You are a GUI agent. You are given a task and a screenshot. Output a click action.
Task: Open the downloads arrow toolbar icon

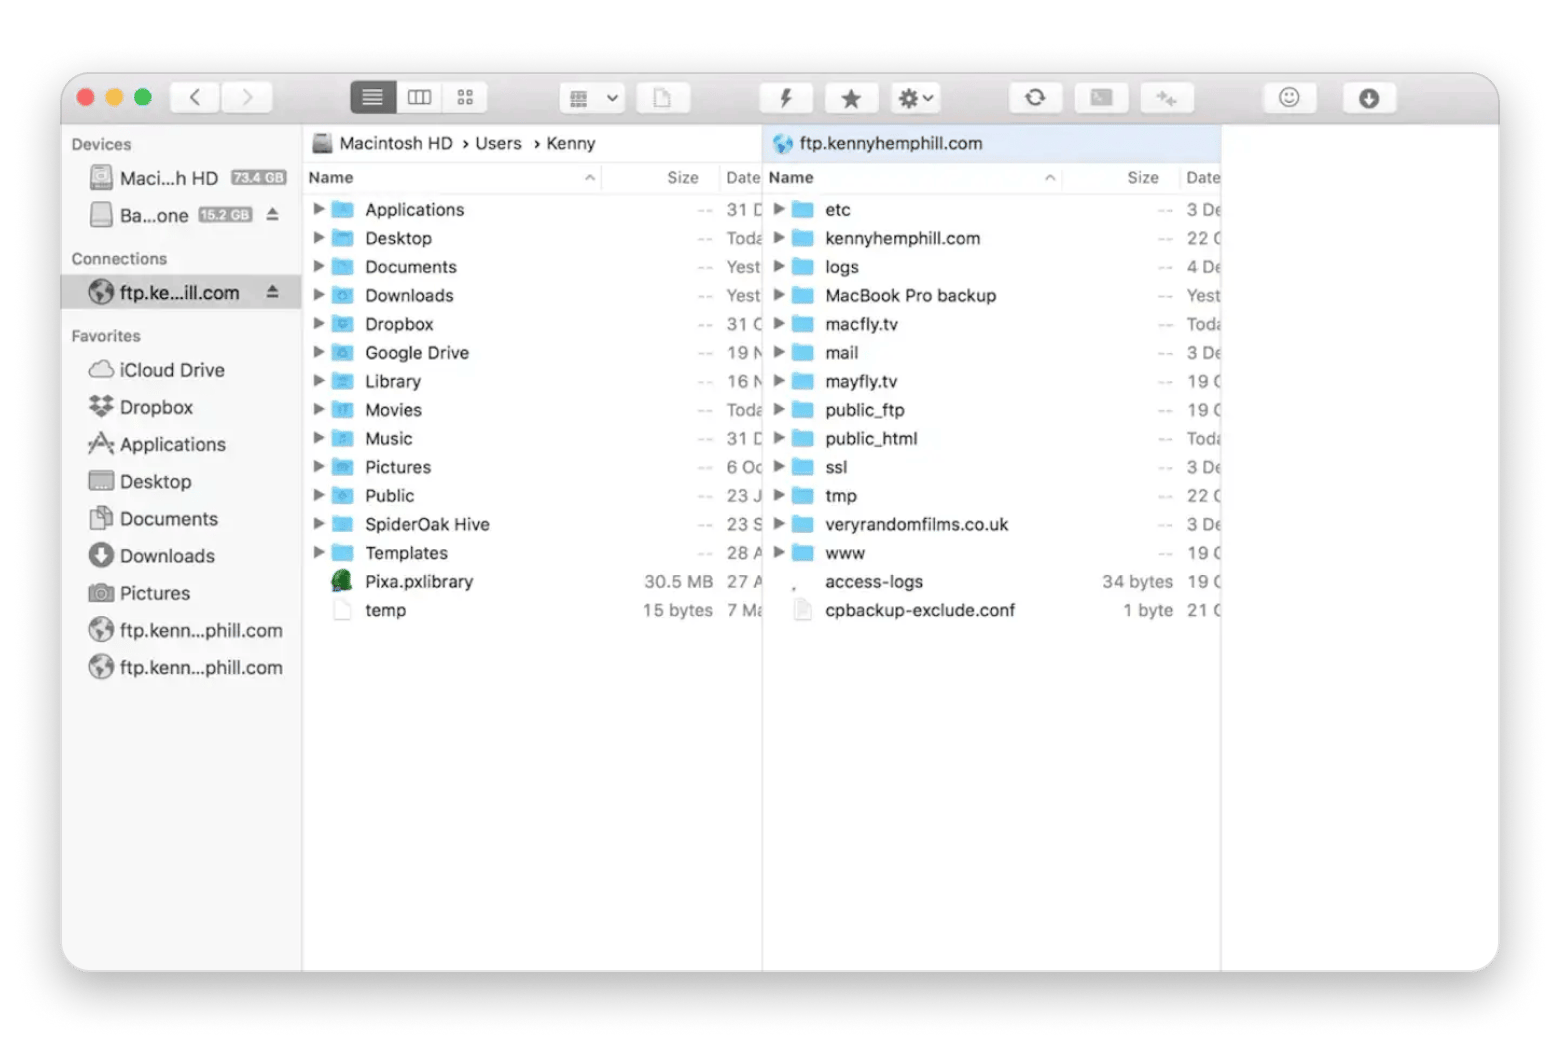(x=1368, y=98)
